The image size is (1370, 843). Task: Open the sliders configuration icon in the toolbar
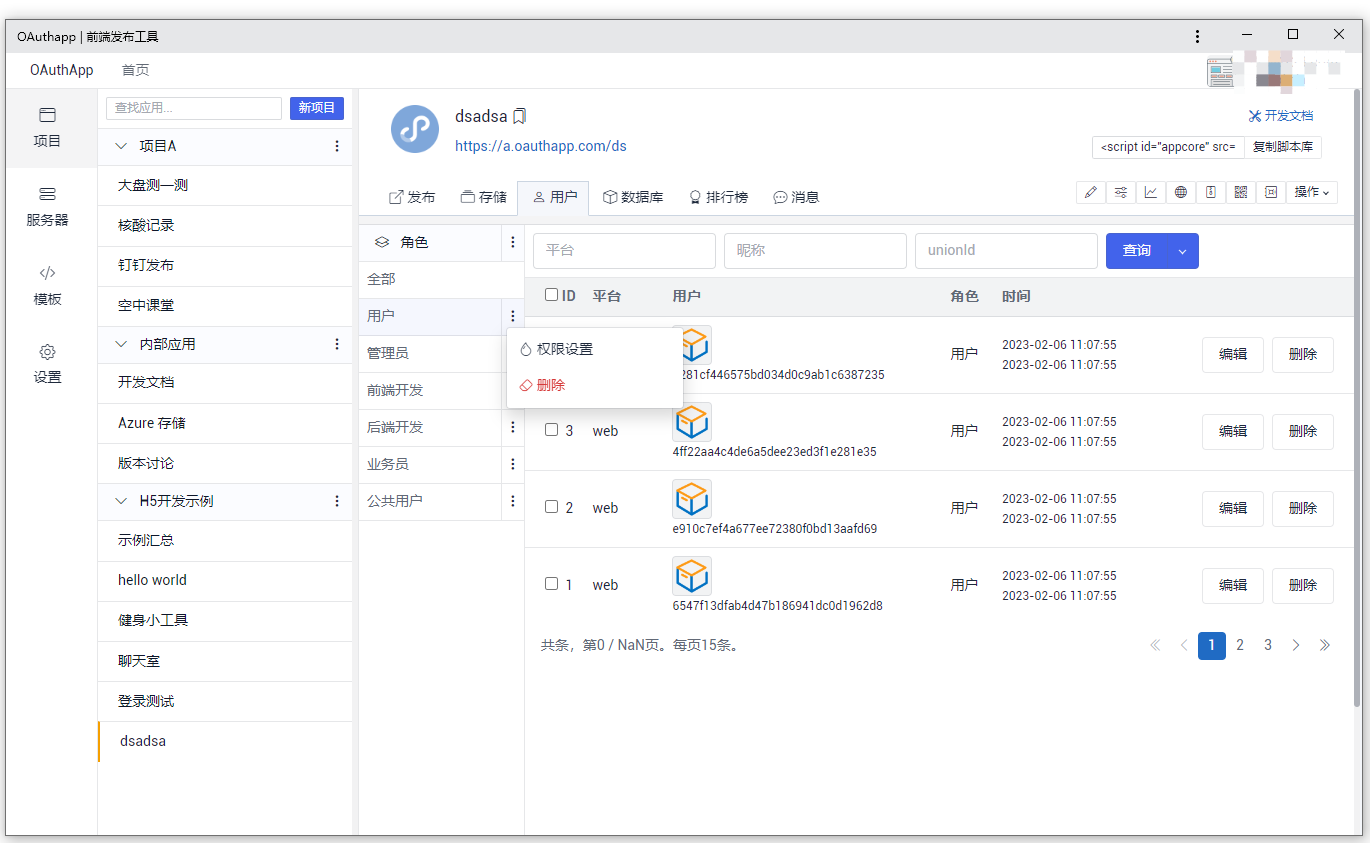coord(1121,192)
